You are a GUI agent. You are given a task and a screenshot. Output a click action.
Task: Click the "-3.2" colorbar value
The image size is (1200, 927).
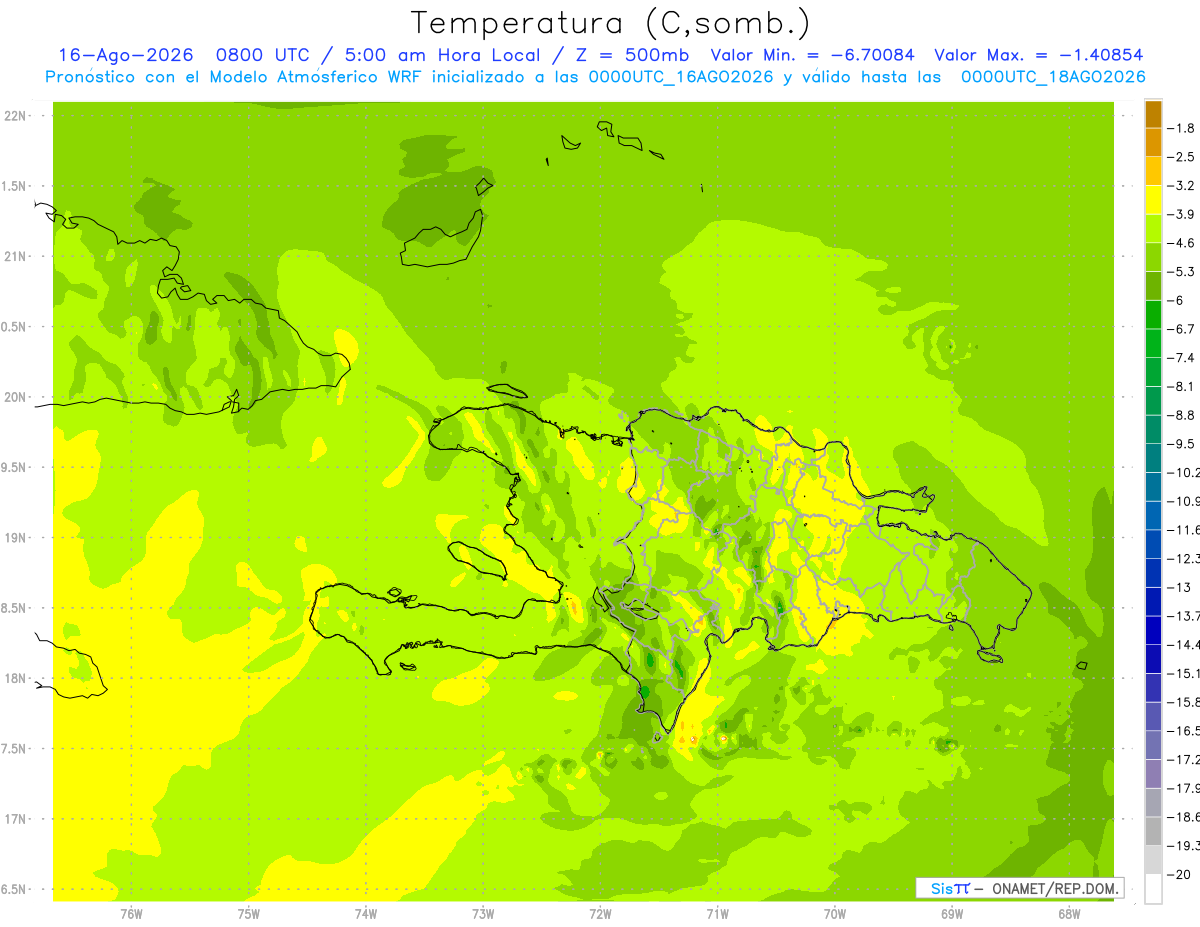1181,186
